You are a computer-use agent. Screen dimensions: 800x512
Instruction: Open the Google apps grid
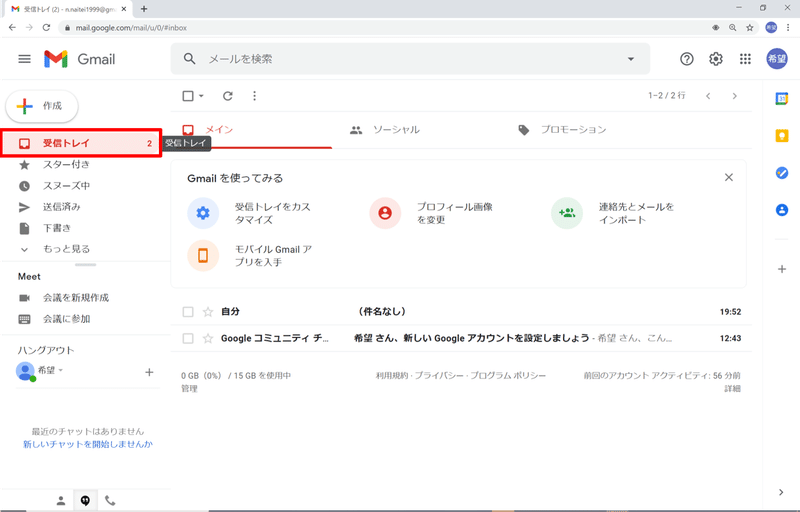pos(745,59)
